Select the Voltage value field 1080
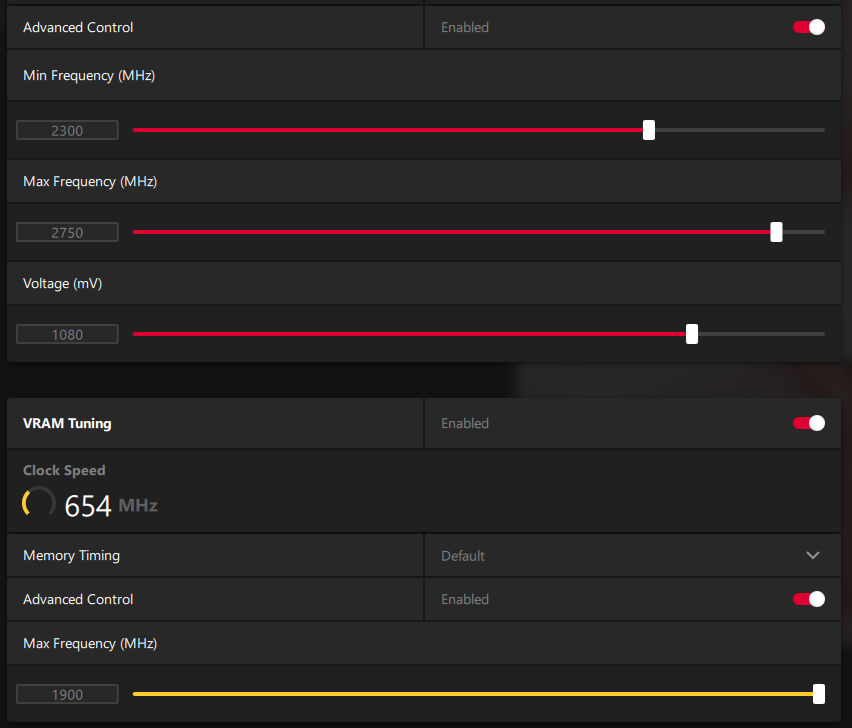 point(67,334)
